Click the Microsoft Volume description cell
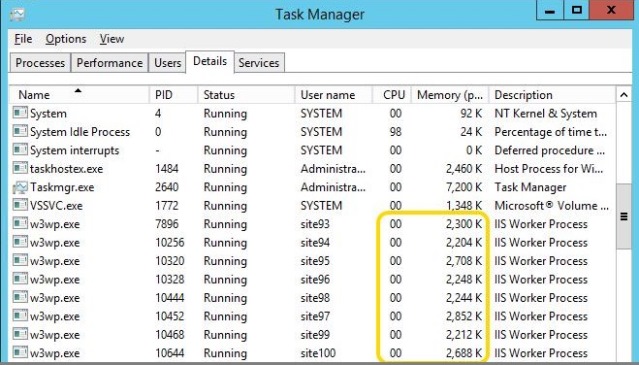Screen dimensions: 639x365 click(552, 206)
